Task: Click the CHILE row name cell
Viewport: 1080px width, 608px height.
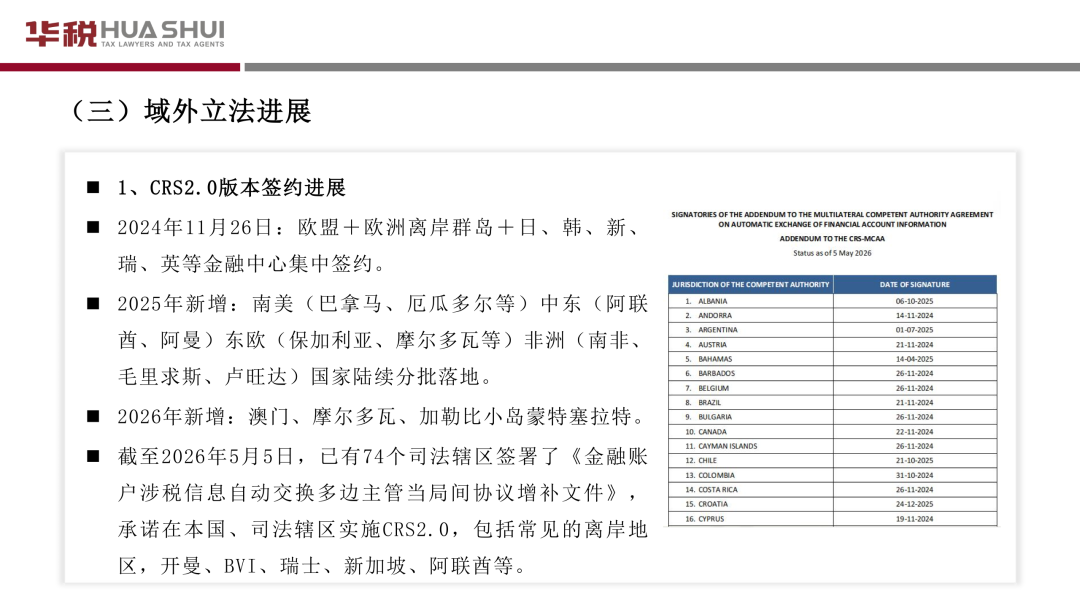Action: [751, 461]
